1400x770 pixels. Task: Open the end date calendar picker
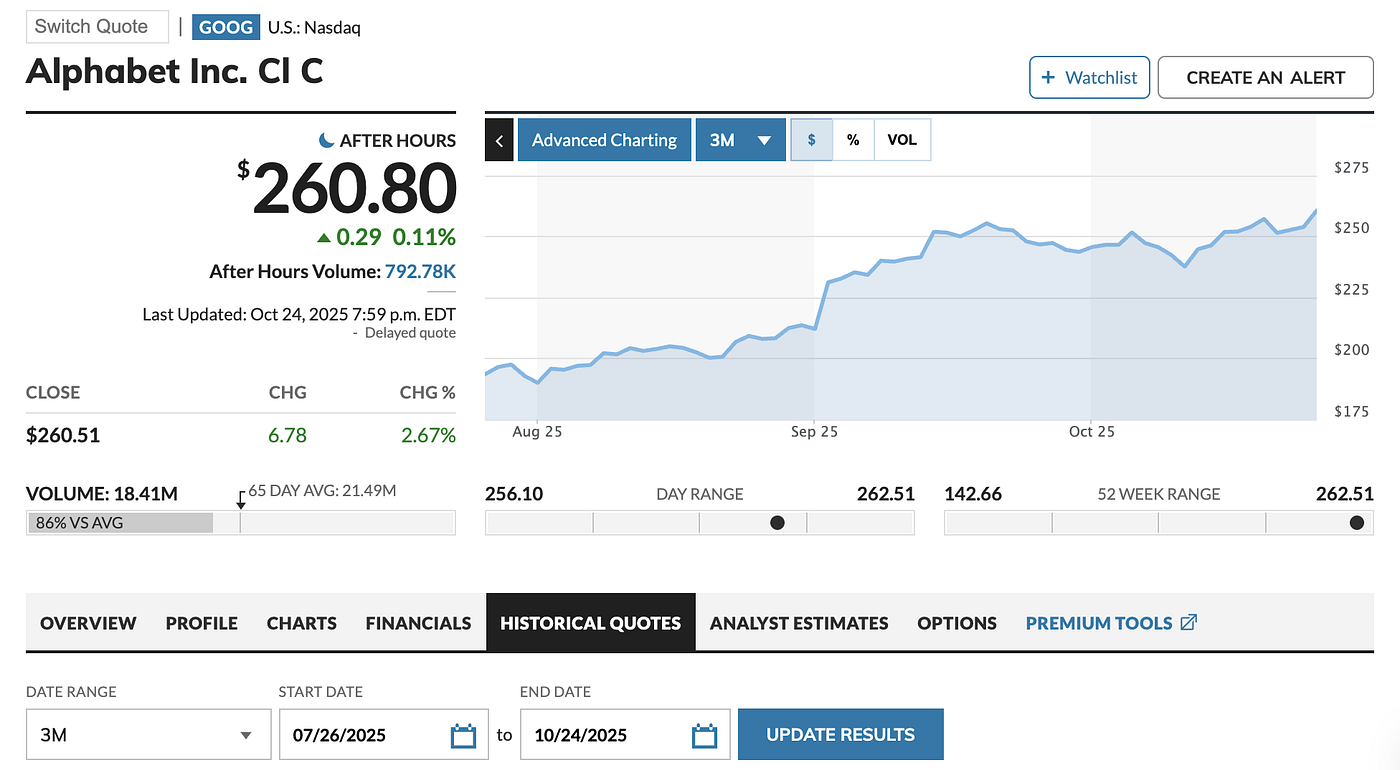705,734
